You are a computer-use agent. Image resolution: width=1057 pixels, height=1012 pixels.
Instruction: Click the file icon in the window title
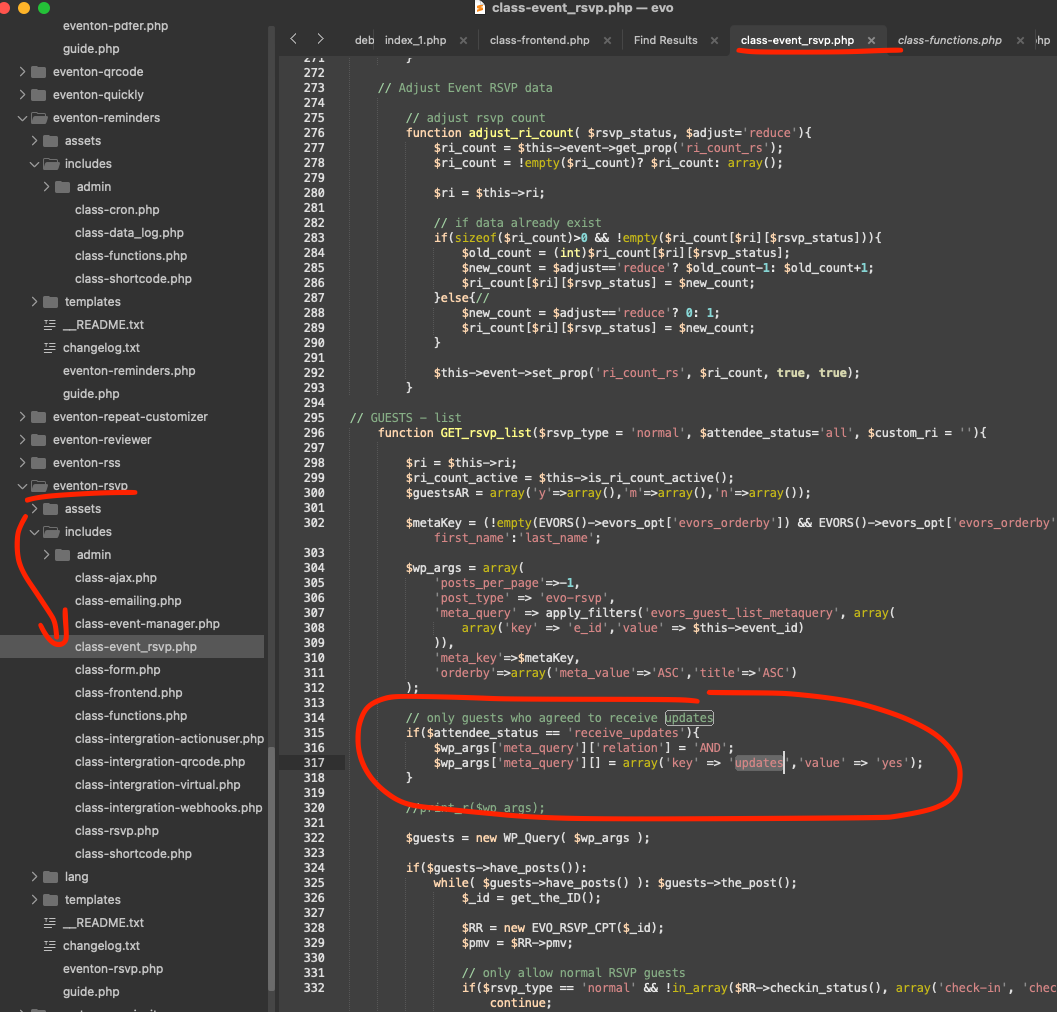tap(480, 7)
